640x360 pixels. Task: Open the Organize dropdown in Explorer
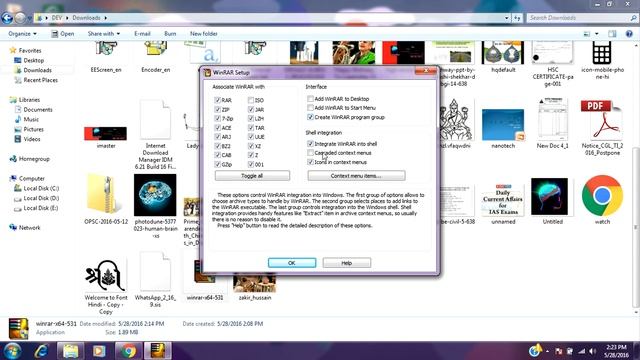22,34
